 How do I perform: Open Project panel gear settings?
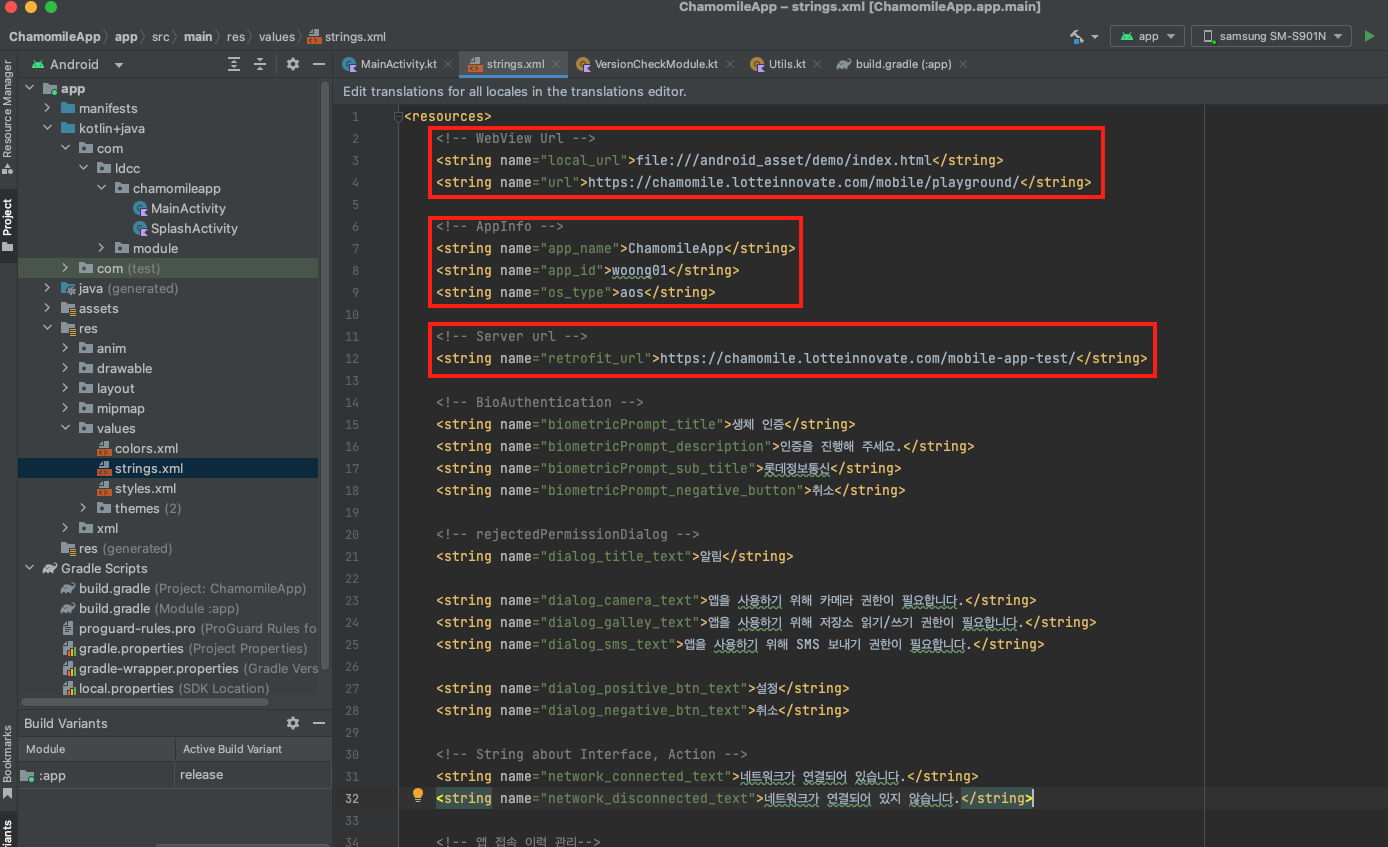point(292,64)
